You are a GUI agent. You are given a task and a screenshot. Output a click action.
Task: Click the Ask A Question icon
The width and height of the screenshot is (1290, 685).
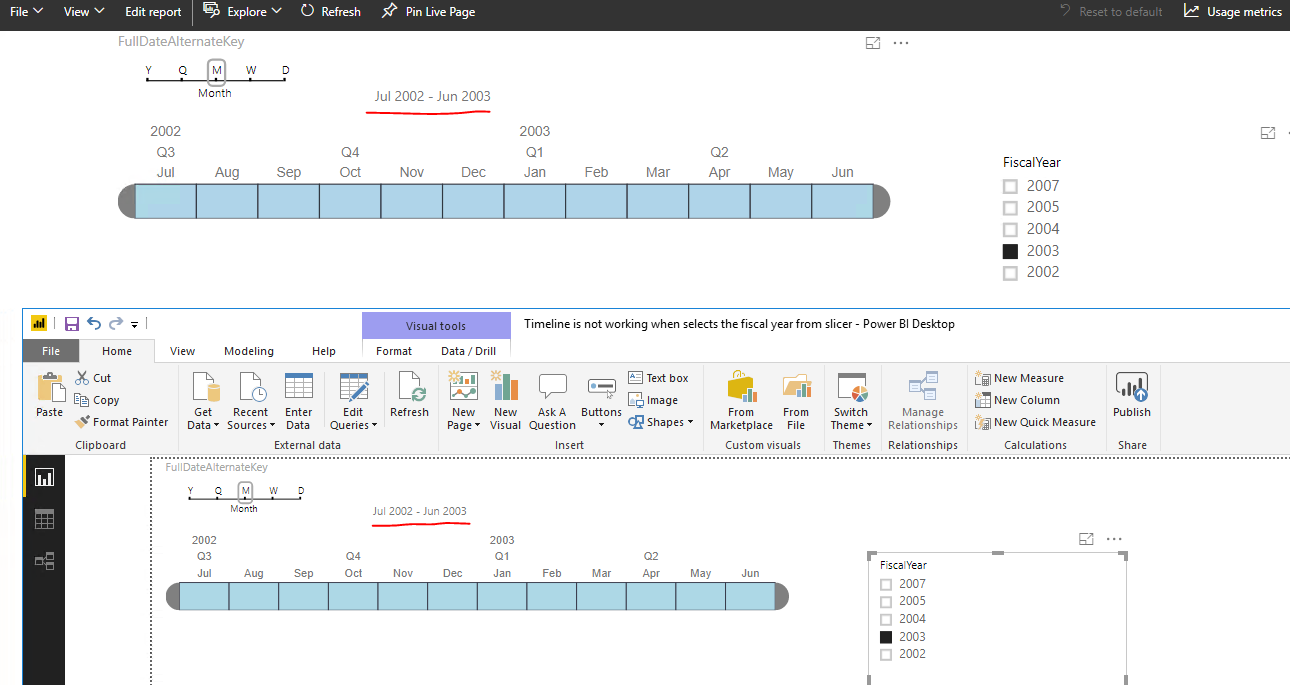click(552, 387)
